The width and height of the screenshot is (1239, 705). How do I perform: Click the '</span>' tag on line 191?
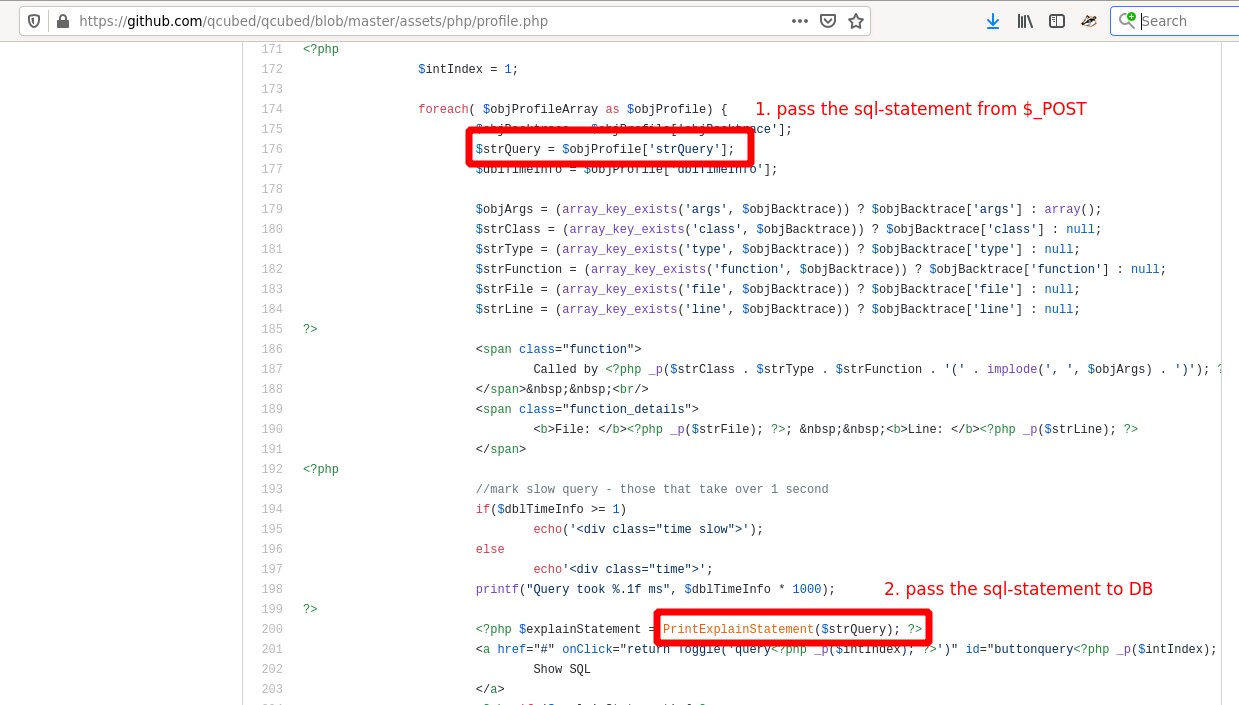point(501,449)
